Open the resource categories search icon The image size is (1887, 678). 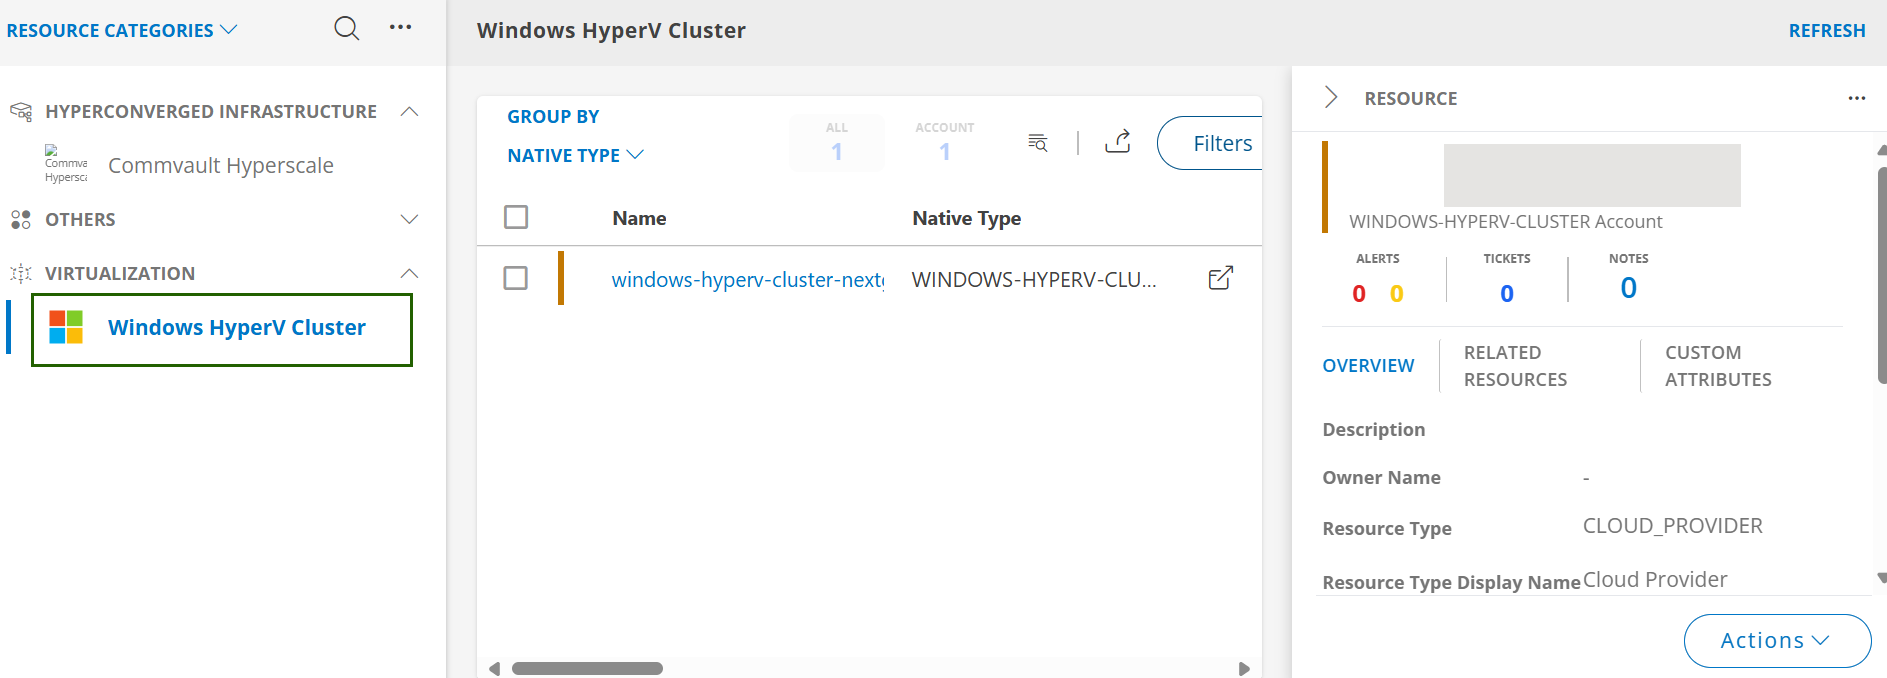pos(347,28)
